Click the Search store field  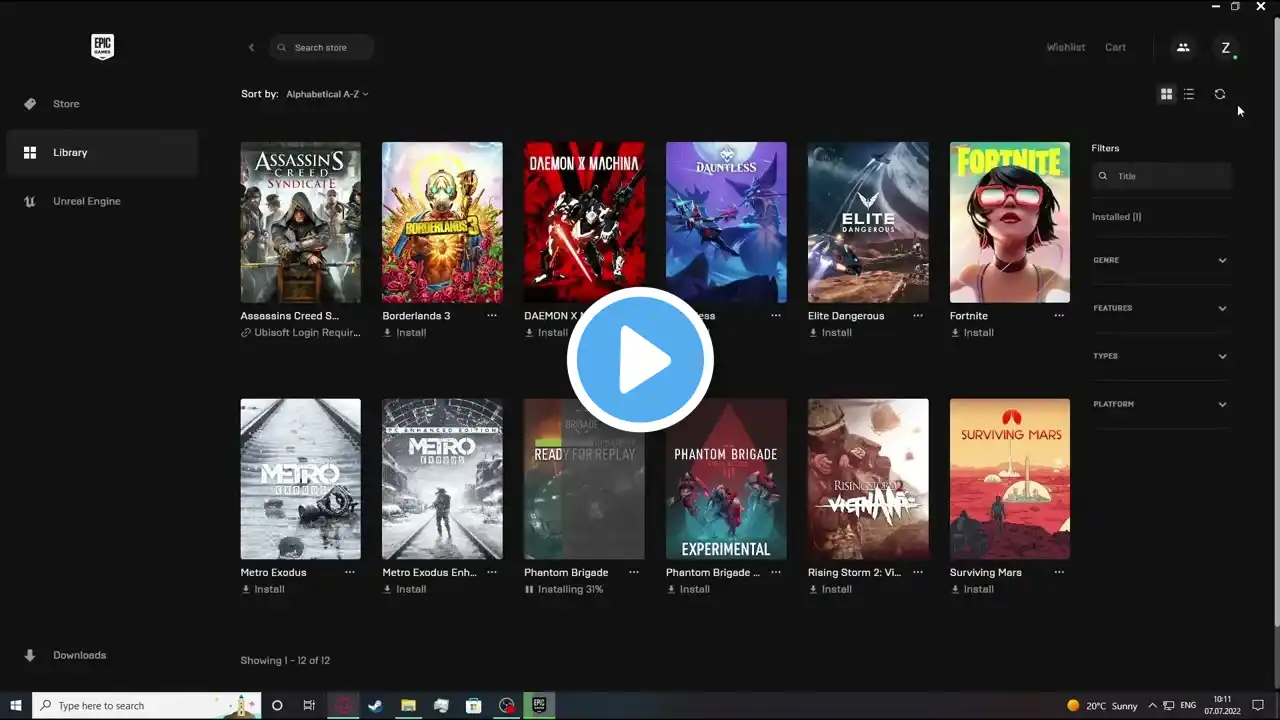[322, 47]
